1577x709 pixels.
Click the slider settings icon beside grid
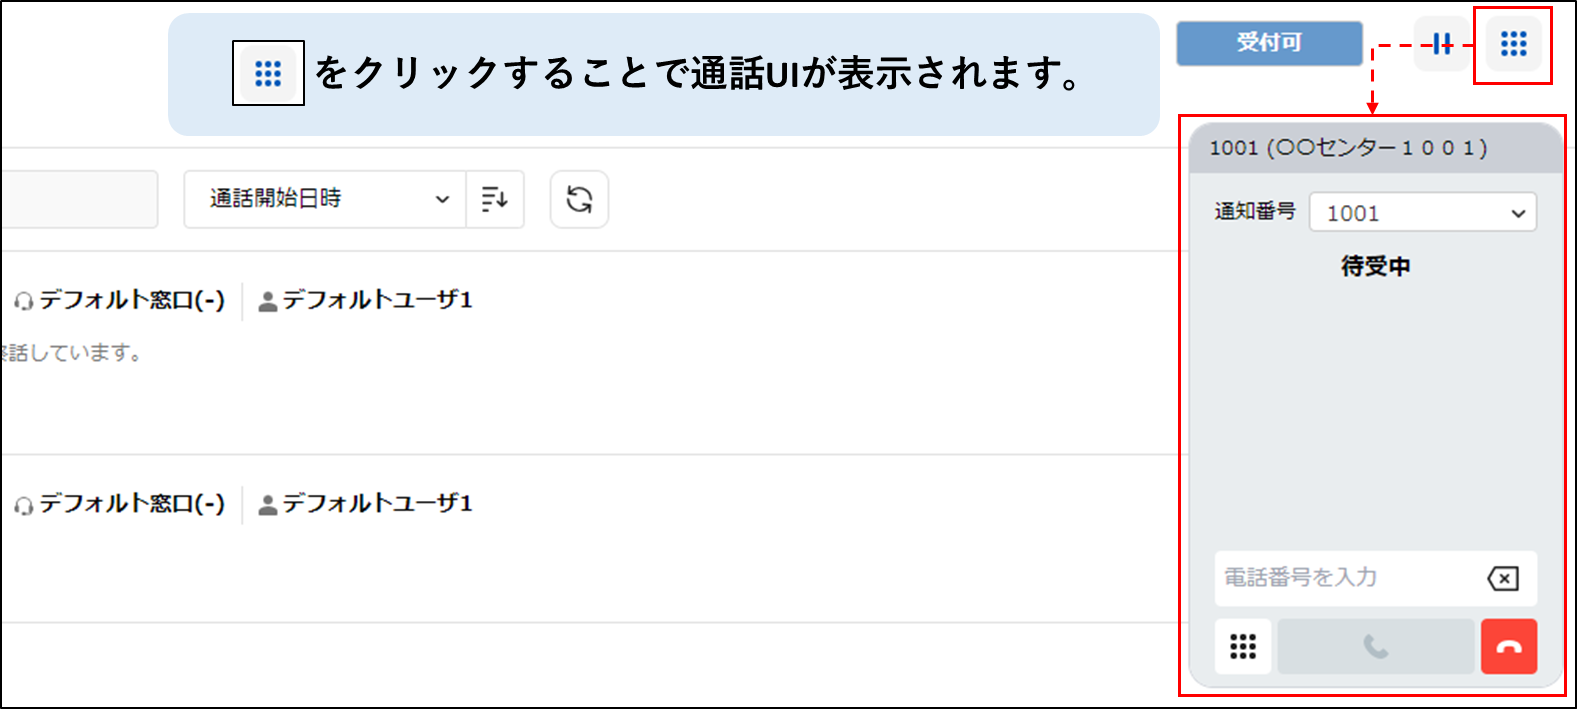pos(1441,44)
